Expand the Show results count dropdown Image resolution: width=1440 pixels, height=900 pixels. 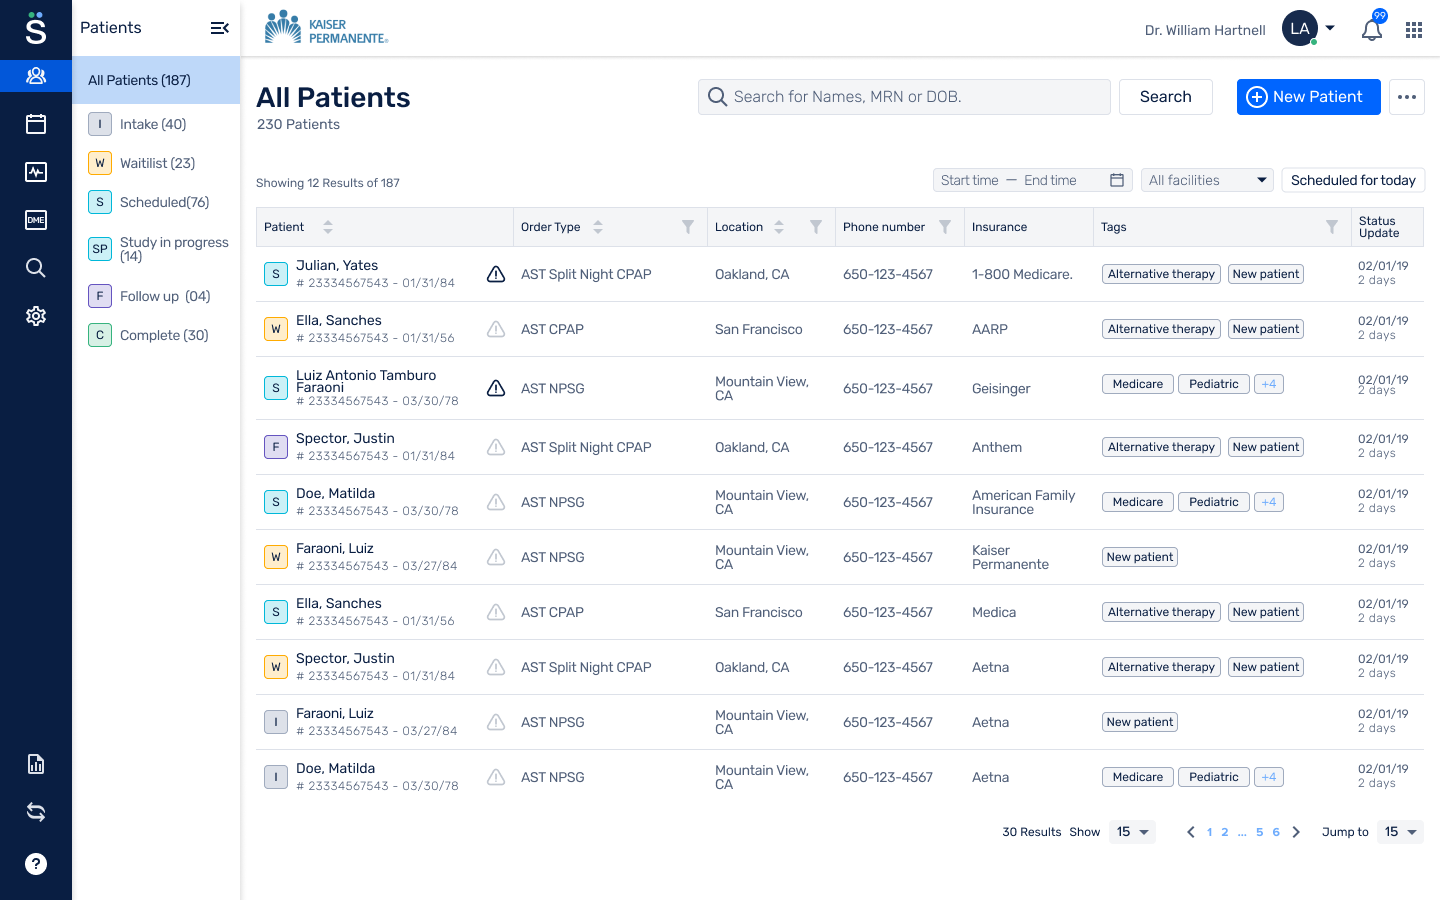tap(1131, 831)
